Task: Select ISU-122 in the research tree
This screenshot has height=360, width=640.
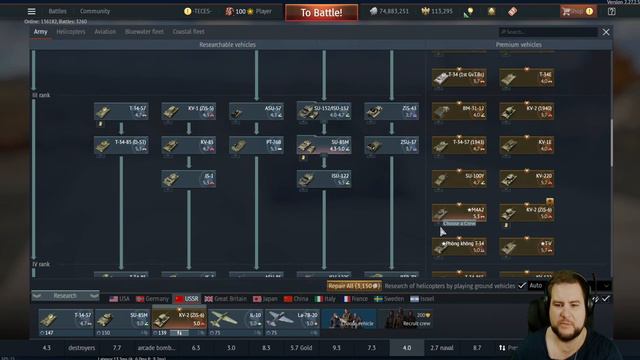Action: point(324,179)
